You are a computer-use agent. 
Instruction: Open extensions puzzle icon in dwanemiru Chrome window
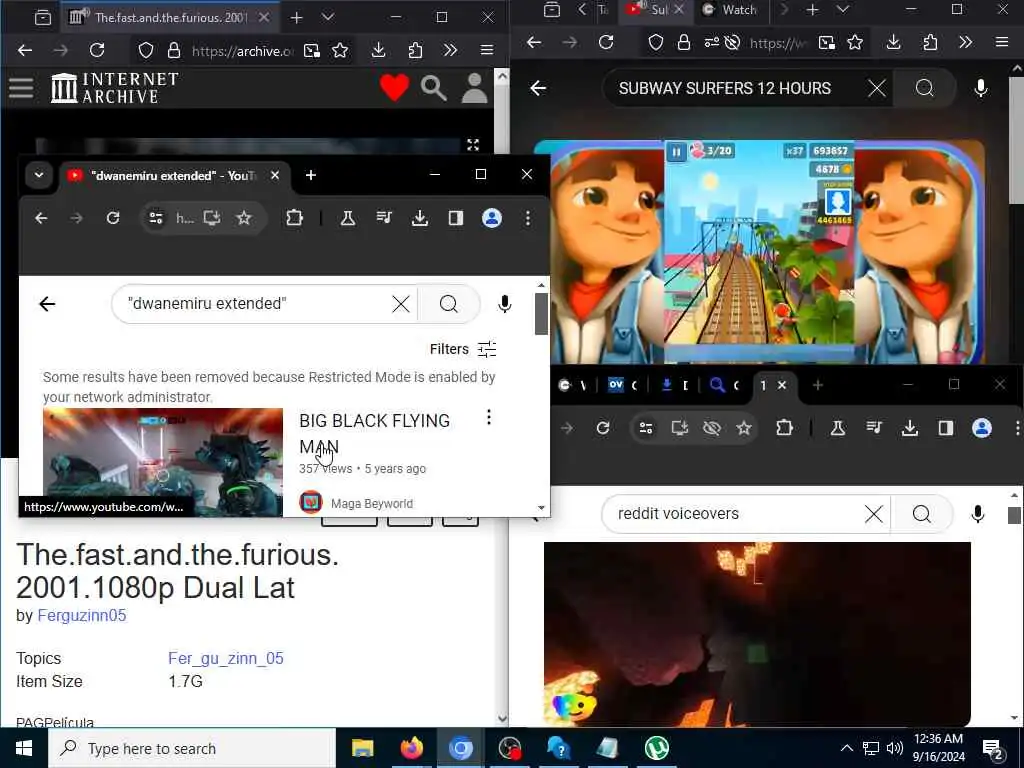[295, 218]
